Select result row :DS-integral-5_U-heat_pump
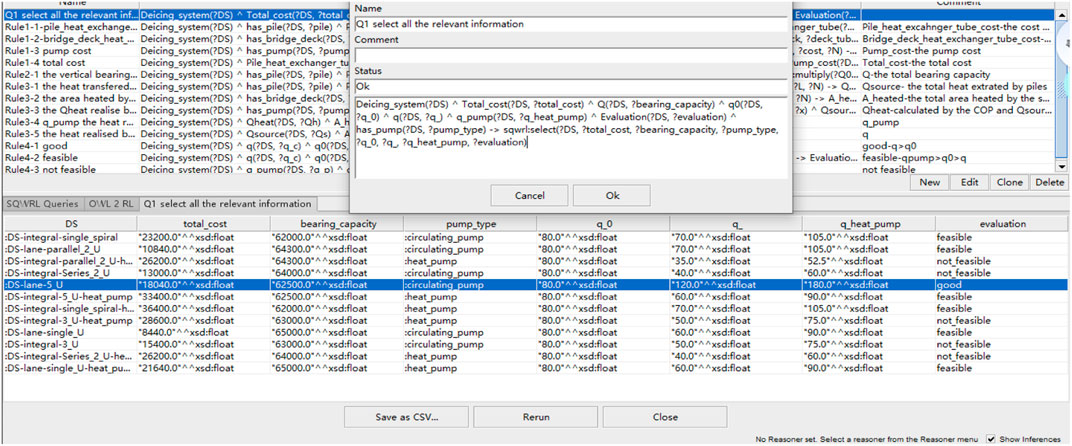Image resolution: width=1072 pixels, height=446 pixels. point(535,296)
